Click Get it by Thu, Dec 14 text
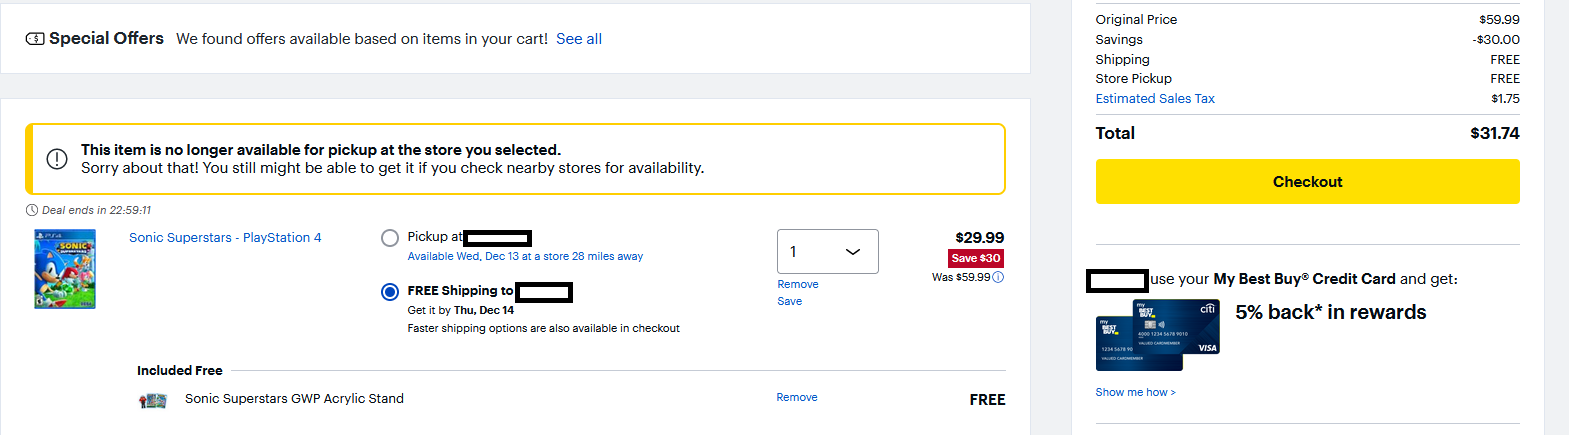 point(460,311)
